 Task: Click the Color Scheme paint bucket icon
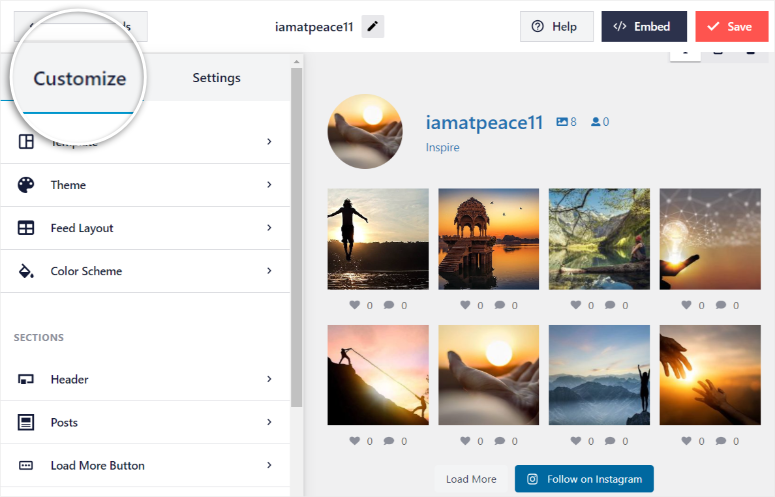26,271
